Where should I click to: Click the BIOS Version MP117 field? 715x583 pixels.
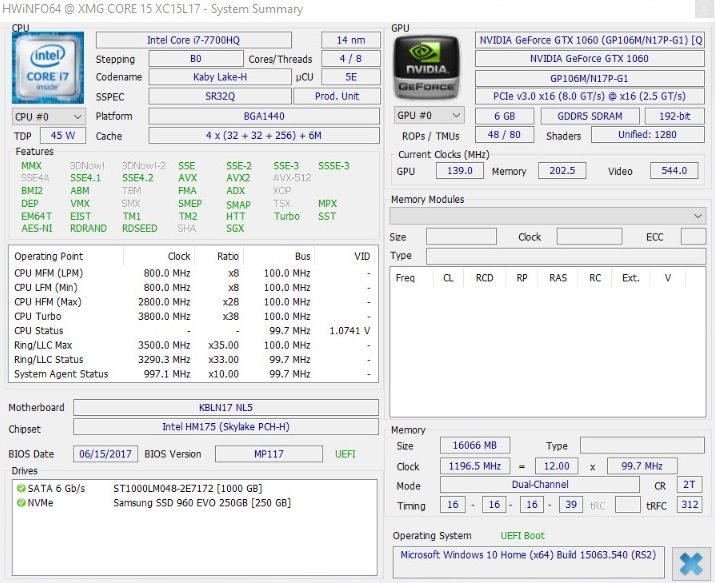269,454
